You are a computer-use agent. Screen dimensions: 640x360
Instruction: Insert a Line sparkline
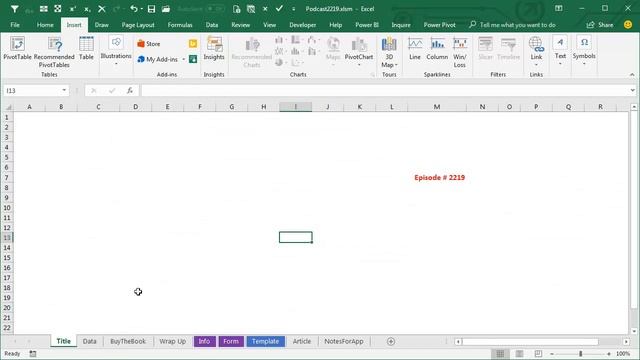(415, 49)
